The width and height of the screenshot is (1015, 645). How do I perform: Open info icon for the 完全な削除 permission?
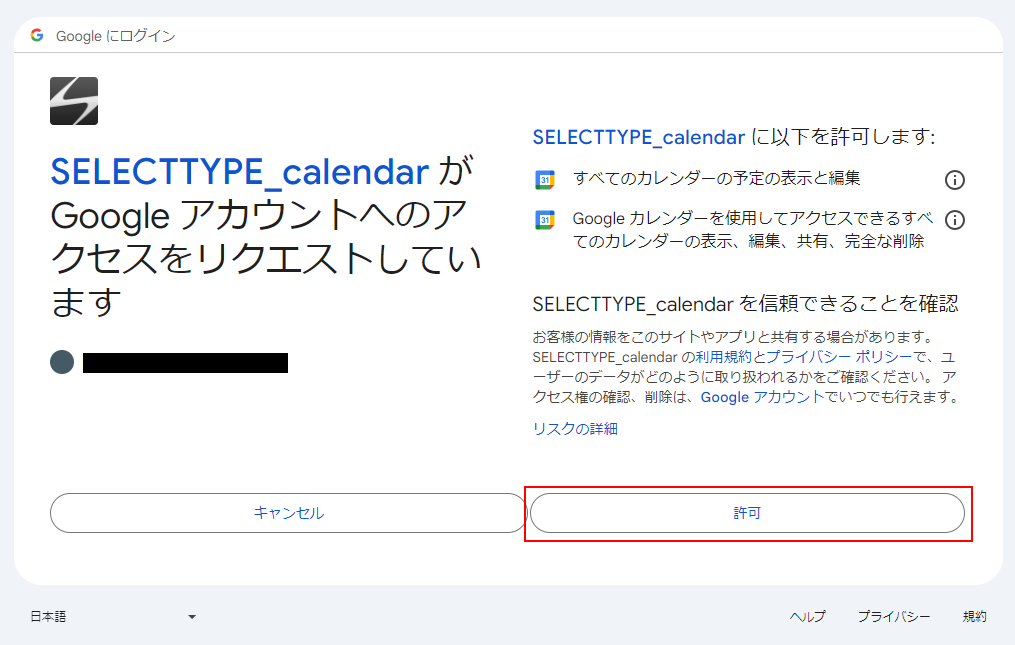coord(954,220)
